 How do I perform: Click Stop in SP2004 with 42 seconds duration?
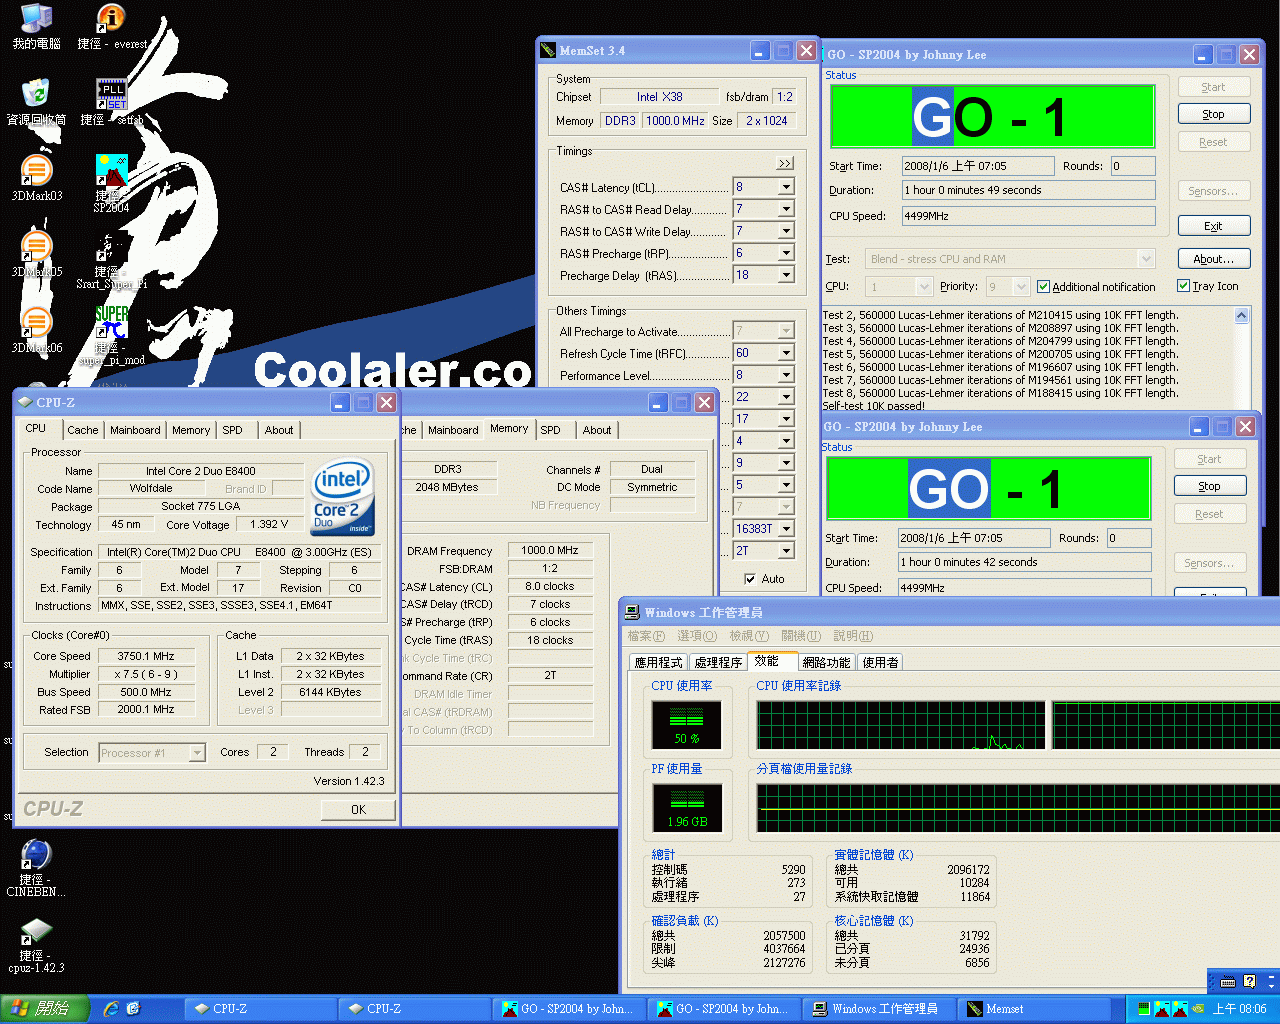(1209, 486)
